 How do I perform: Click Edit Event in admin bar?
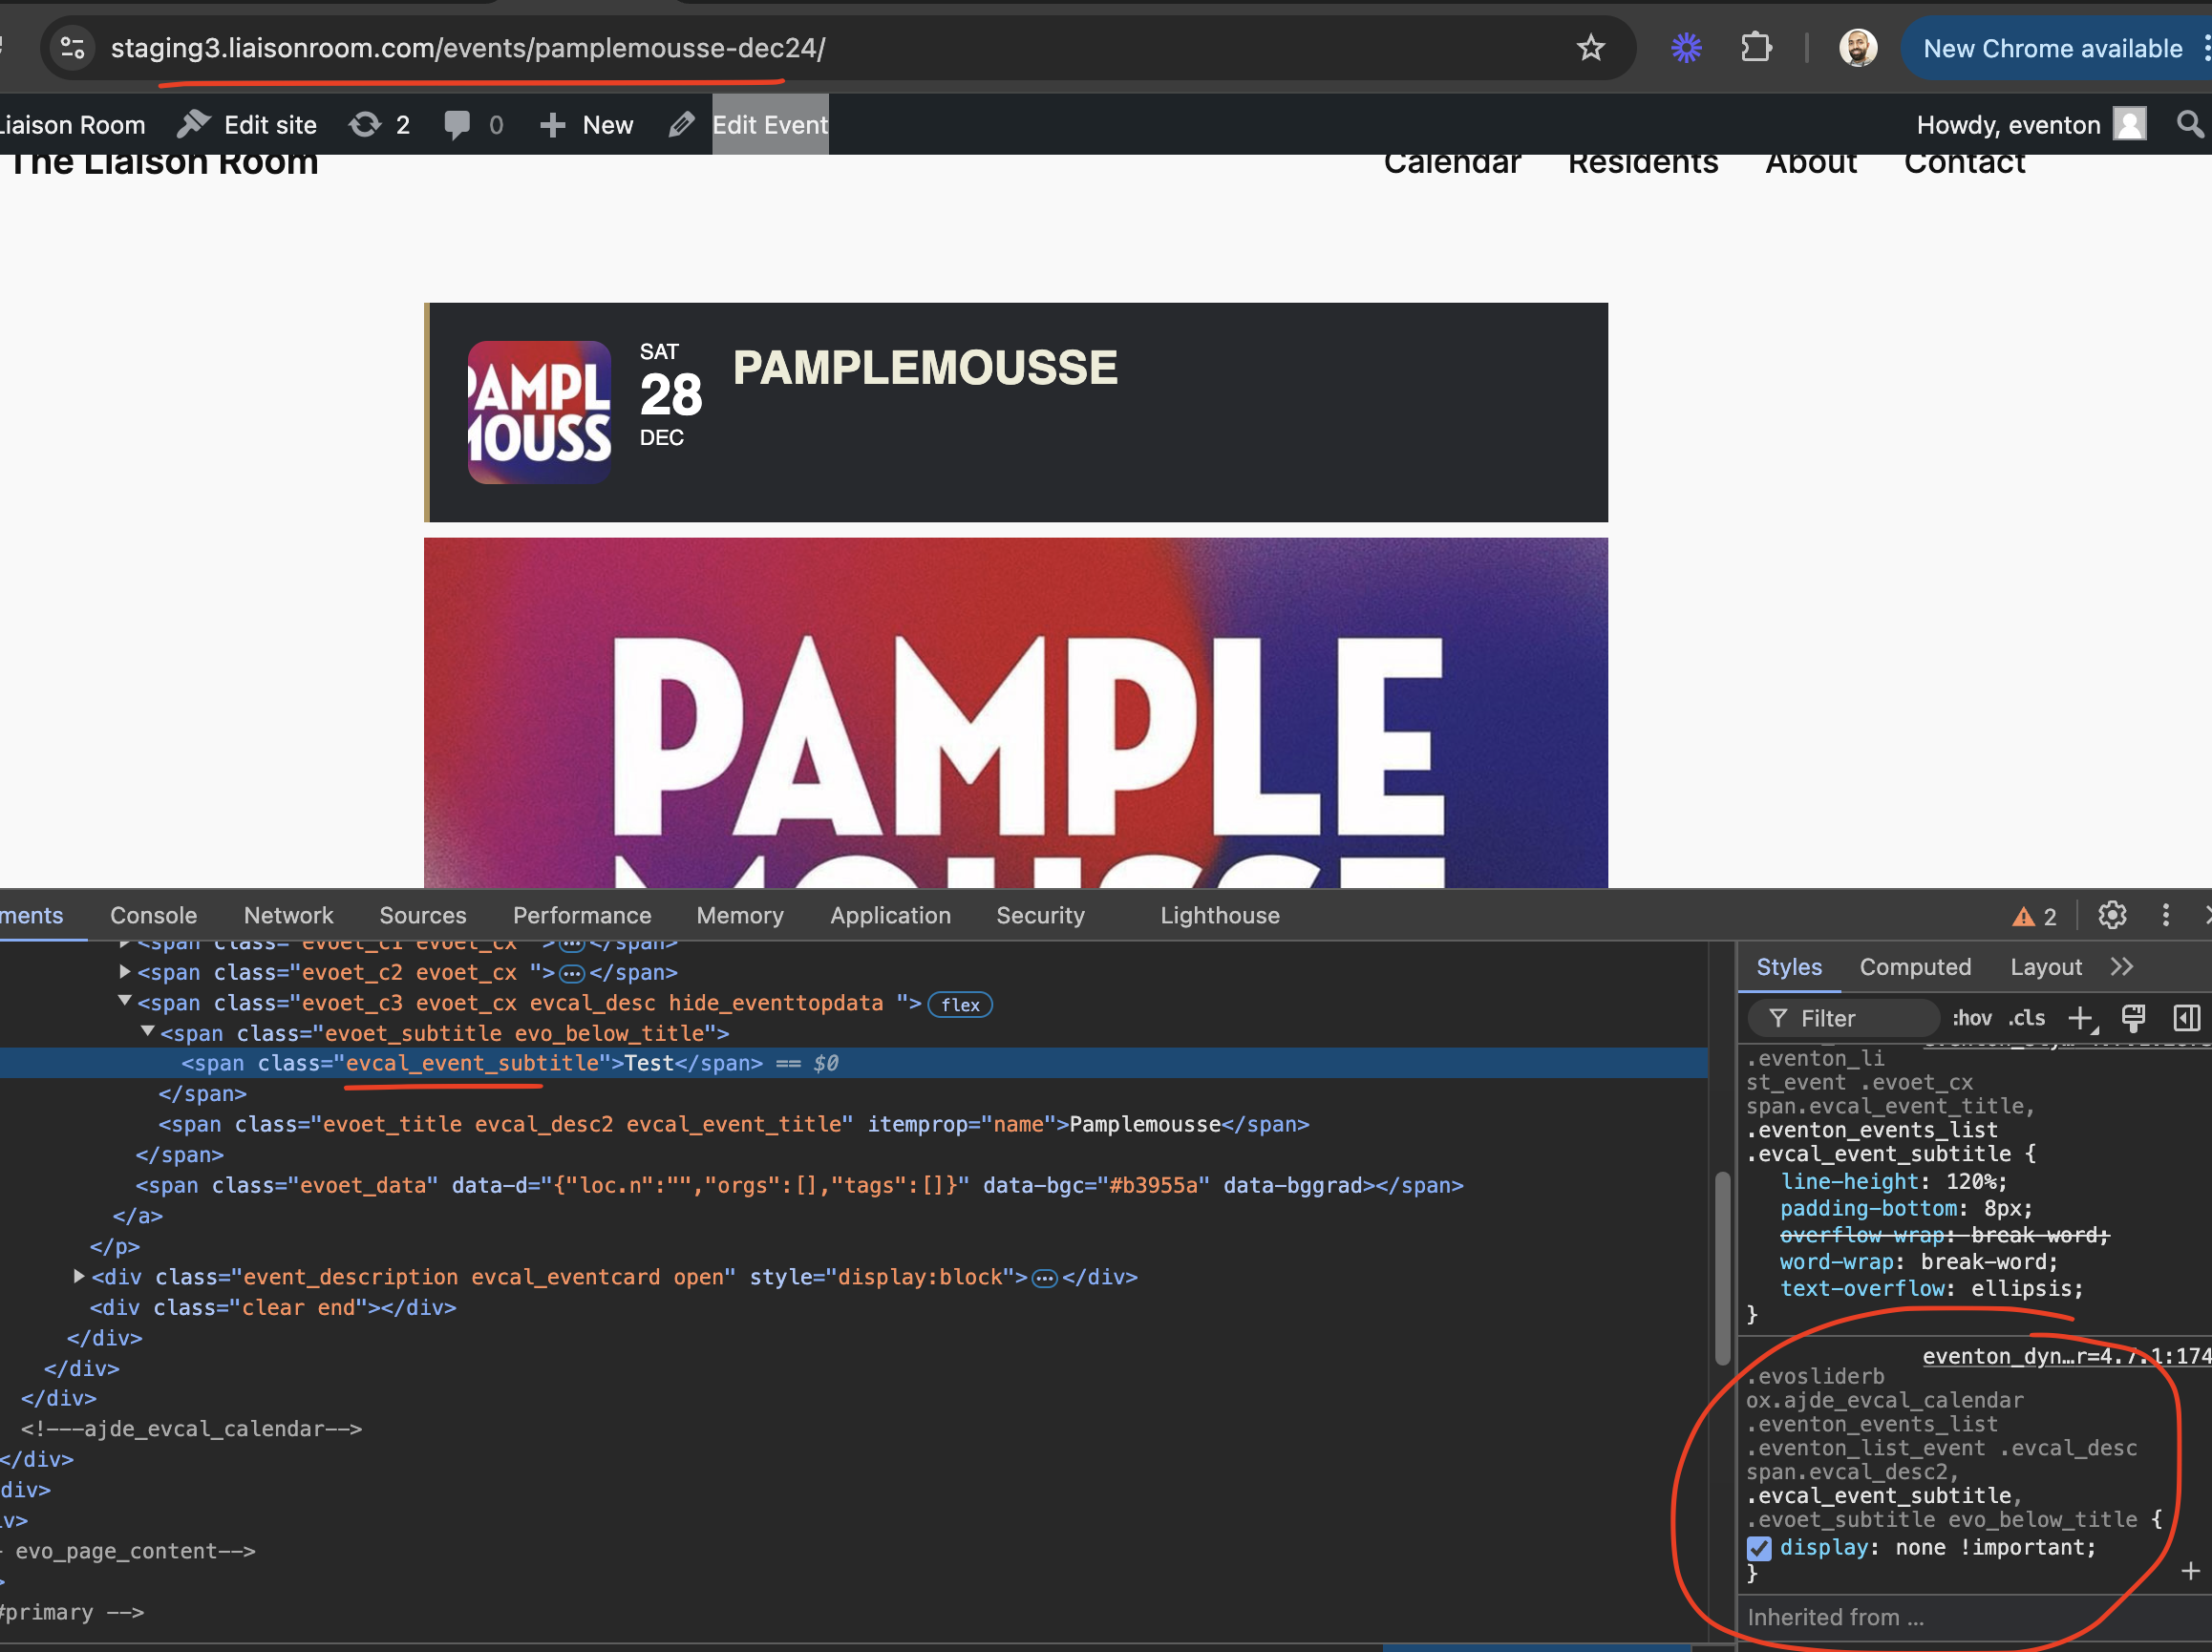click(x=770, y=125)
